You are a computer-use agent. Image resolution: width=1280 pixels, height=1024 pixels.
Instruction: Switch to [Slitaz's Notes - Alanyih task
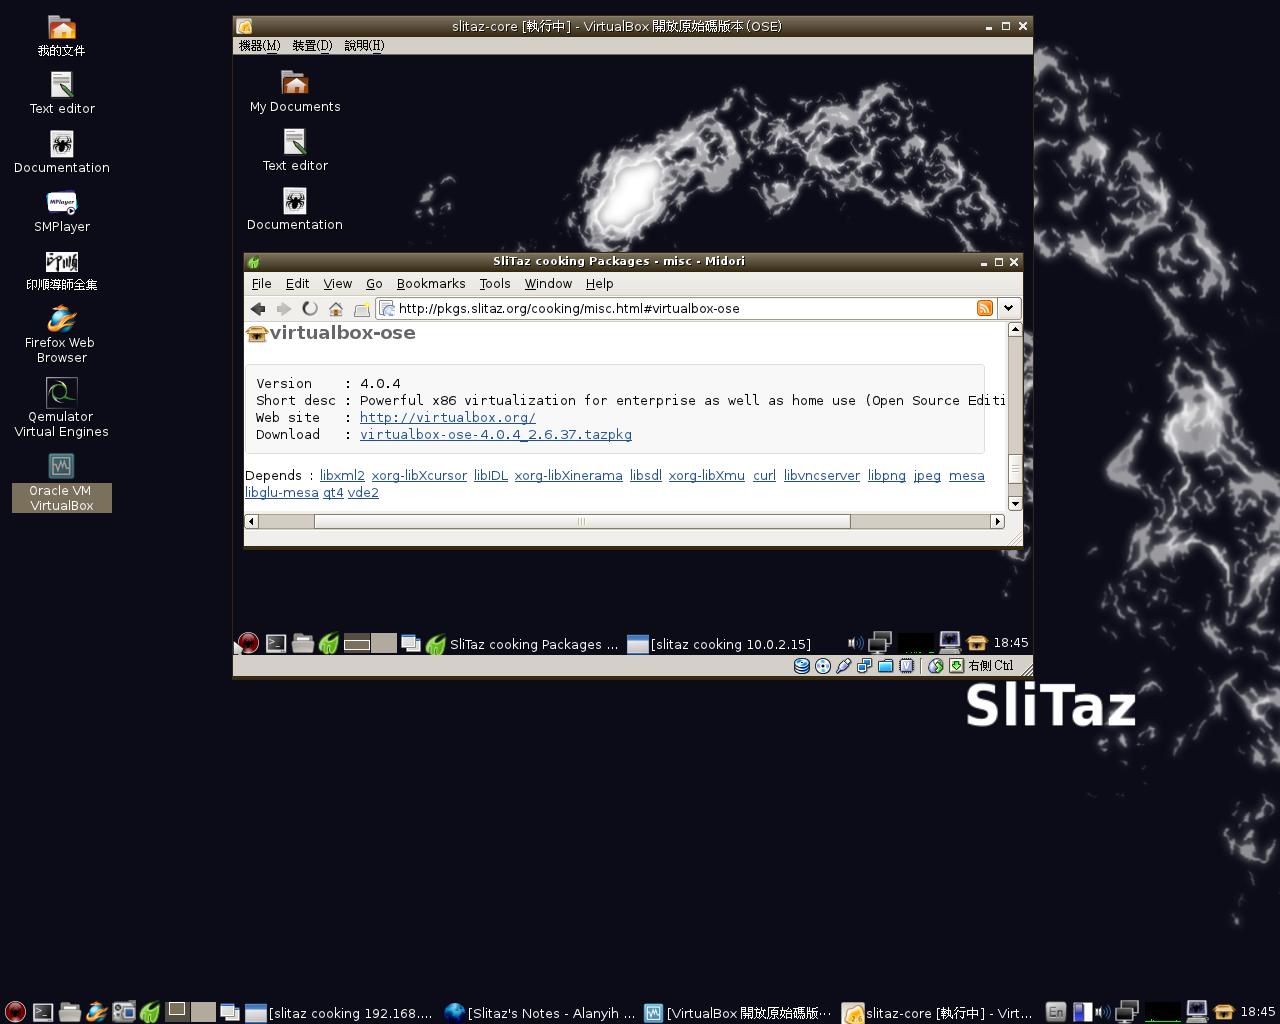click(540, 1013)
